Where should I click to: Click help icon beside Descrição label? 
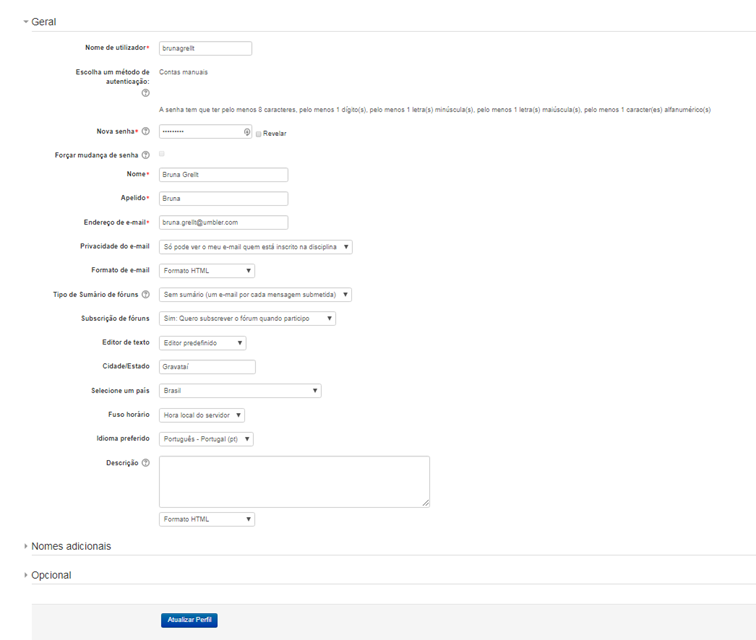coord(146,463)
